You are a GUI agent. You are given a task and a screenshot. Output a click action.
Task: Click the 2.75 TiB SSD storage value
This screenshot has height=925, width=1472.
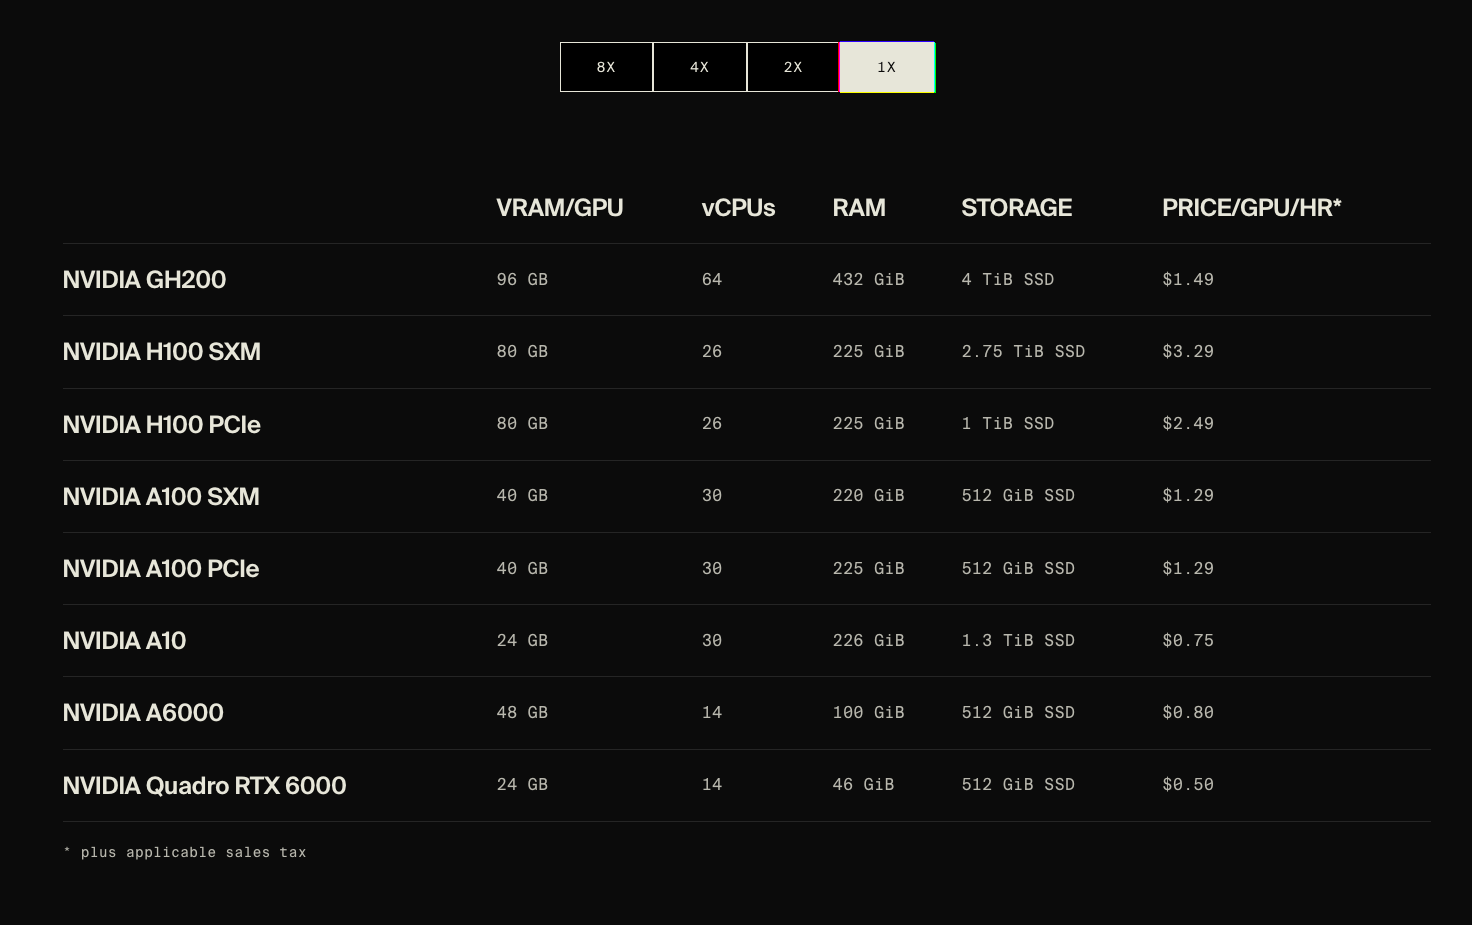click(x=1023, y=352)
